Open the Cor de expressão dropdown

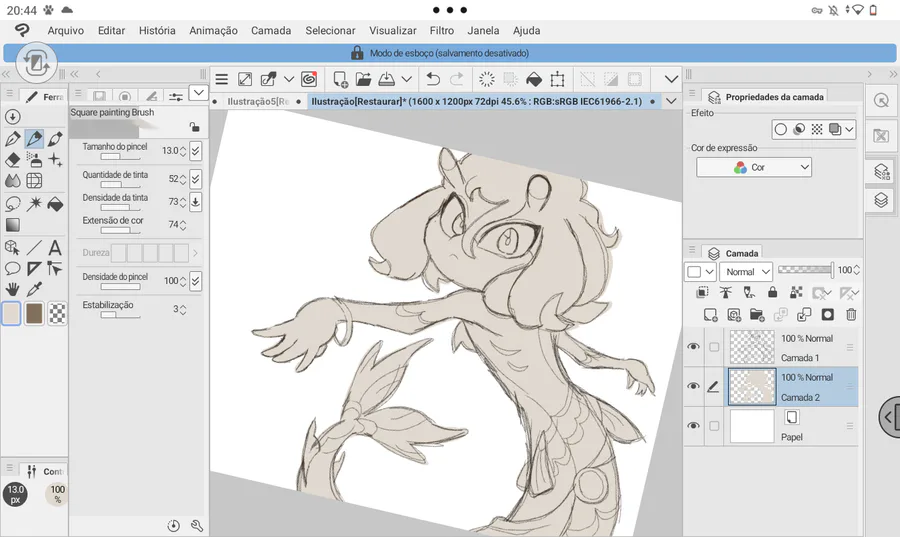click(754, 168)
